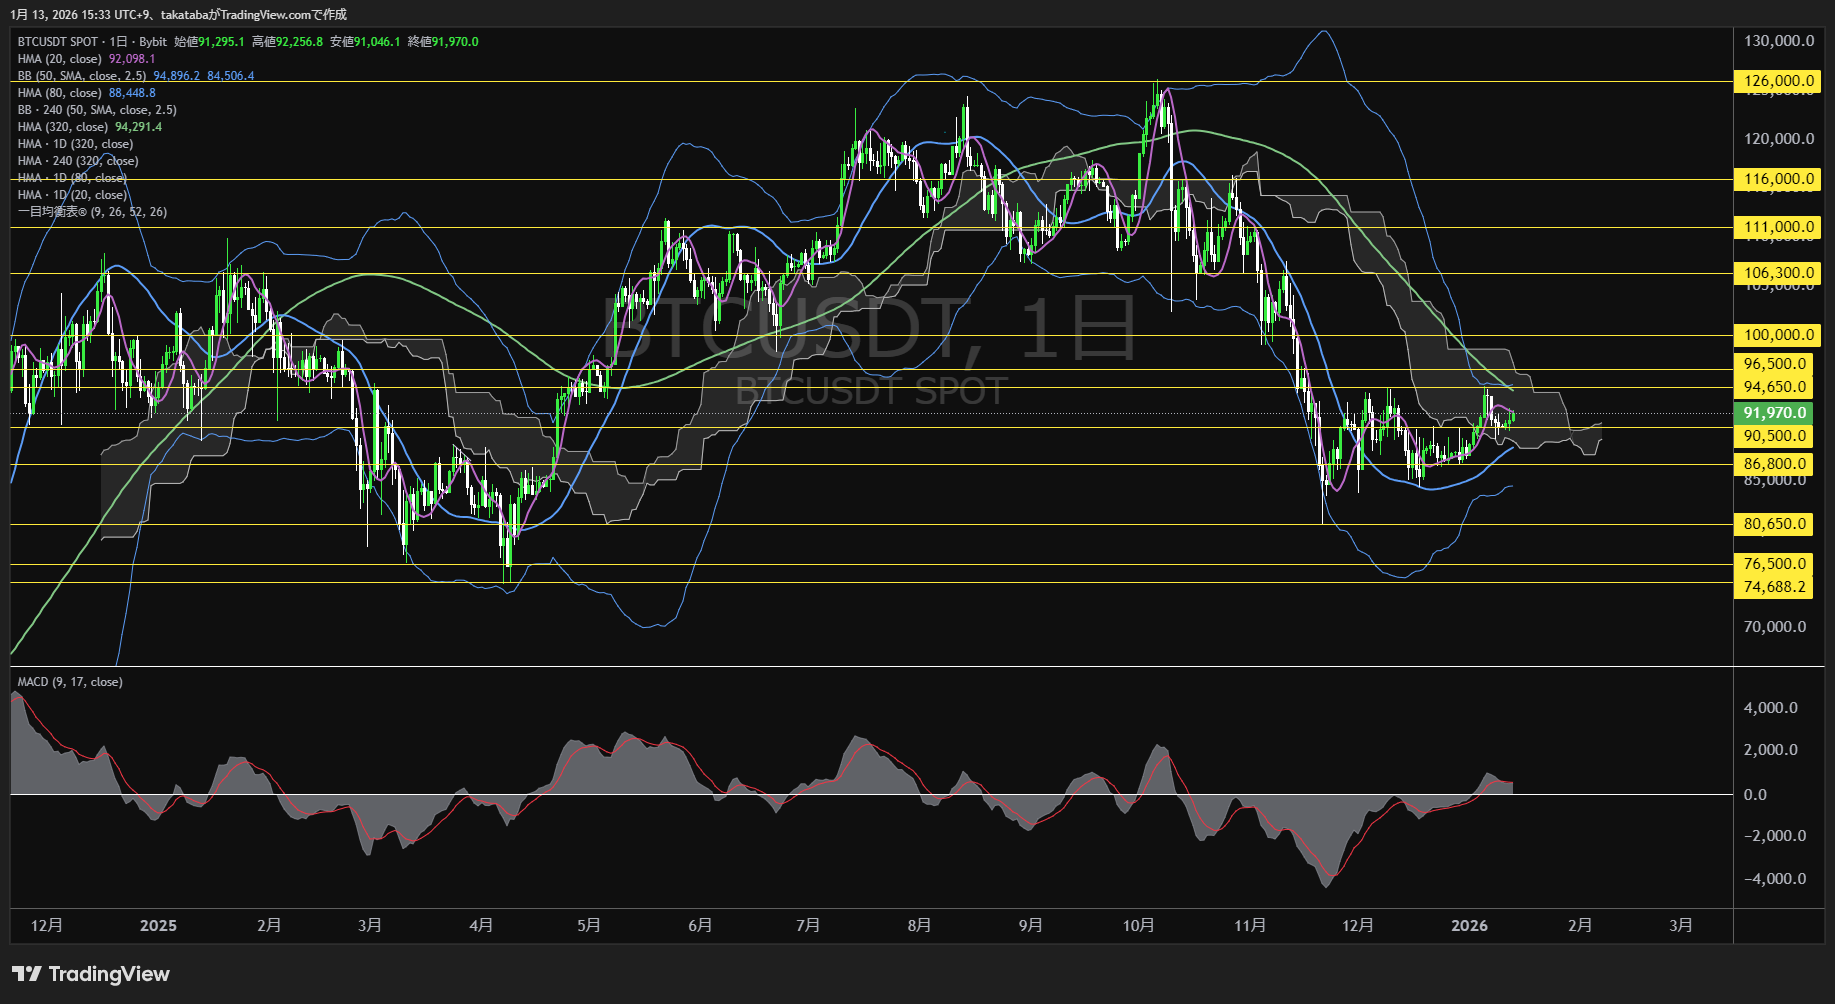Select the 2025 year label on time axis

coord(158,926)
